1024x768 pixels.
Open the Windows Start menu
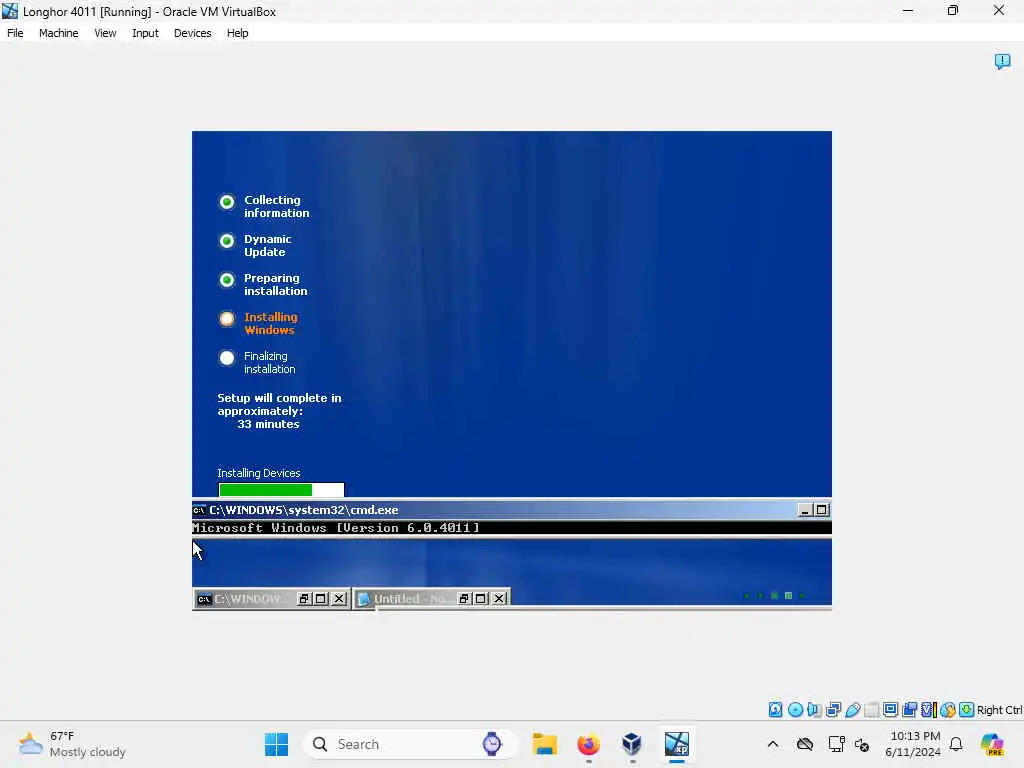[276, 744]
